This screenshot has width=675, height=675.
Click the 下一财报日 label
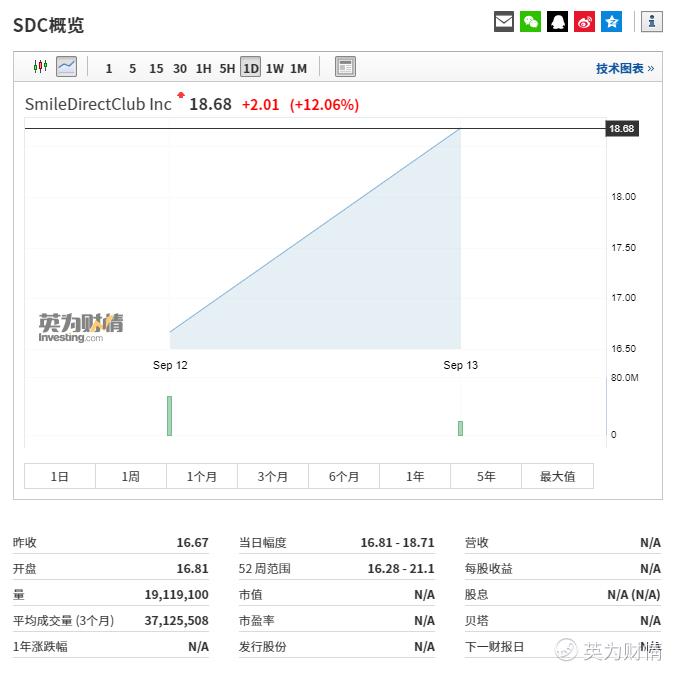(x=494, y=646)
